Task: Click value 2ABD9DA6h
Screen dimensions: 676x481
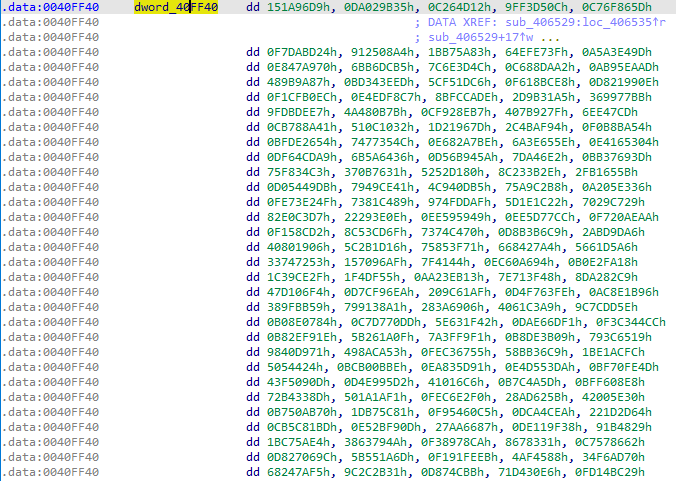Action: click(613, 232)
